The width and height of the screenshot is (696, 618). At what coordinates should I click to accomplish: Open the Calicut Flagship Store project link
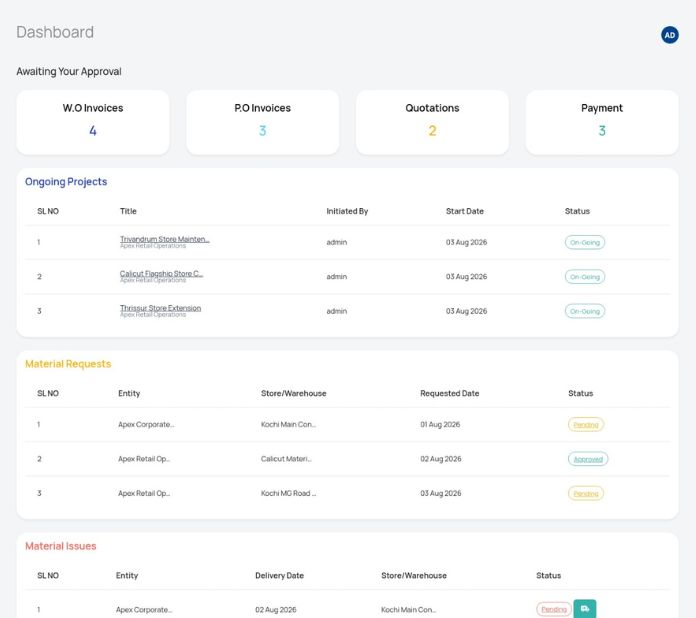point(161,273)
